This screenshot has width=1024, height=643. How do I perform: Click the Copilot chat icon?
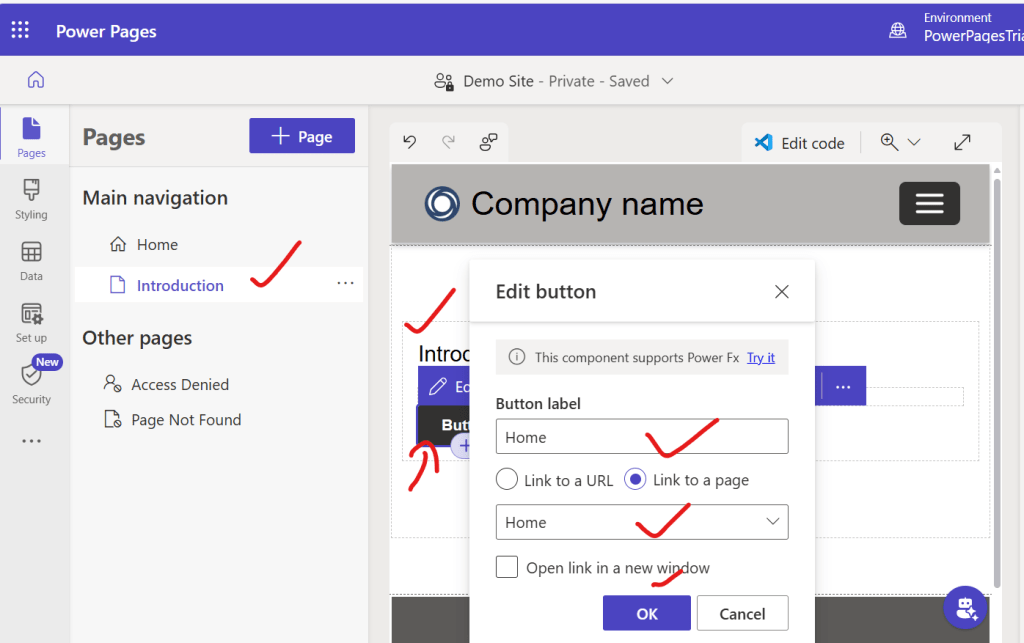point(966,607)
